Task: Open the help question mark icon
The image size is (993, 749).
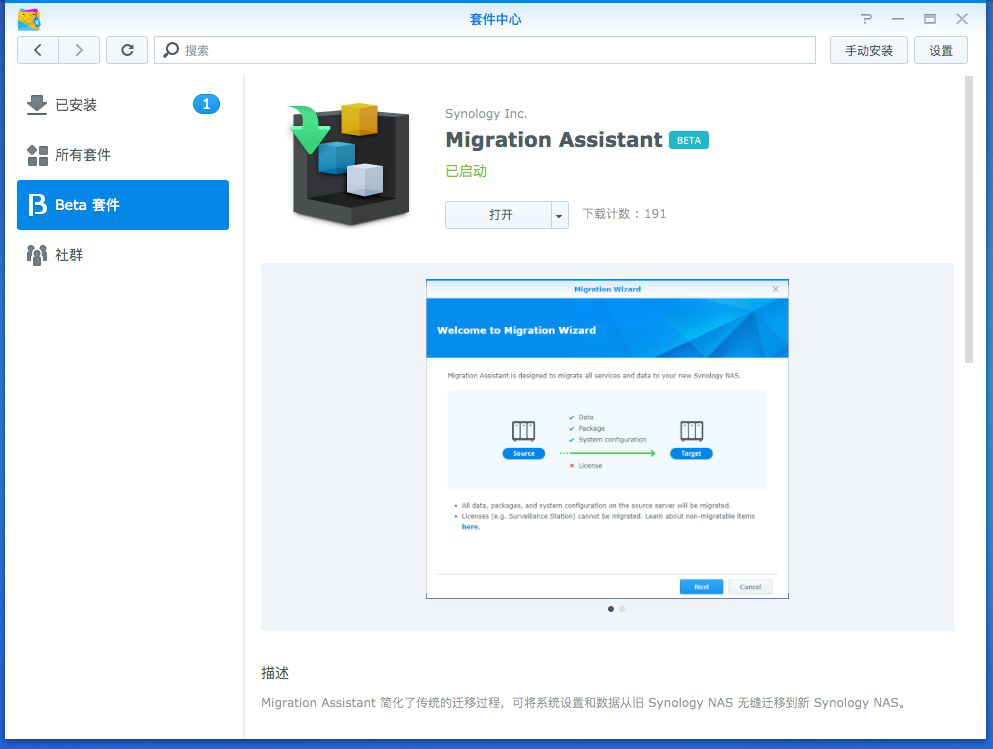Action: click(x=866, y=19)
